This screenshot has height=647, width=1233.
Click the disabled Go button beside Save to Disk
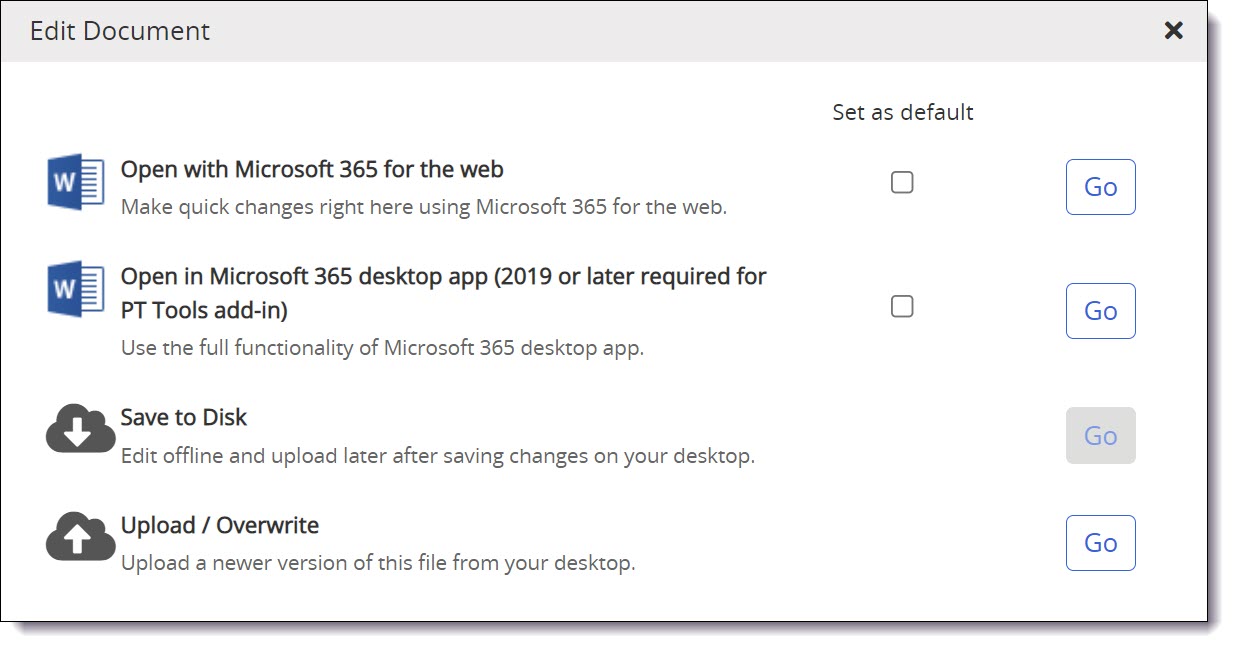pos(1100,436)
